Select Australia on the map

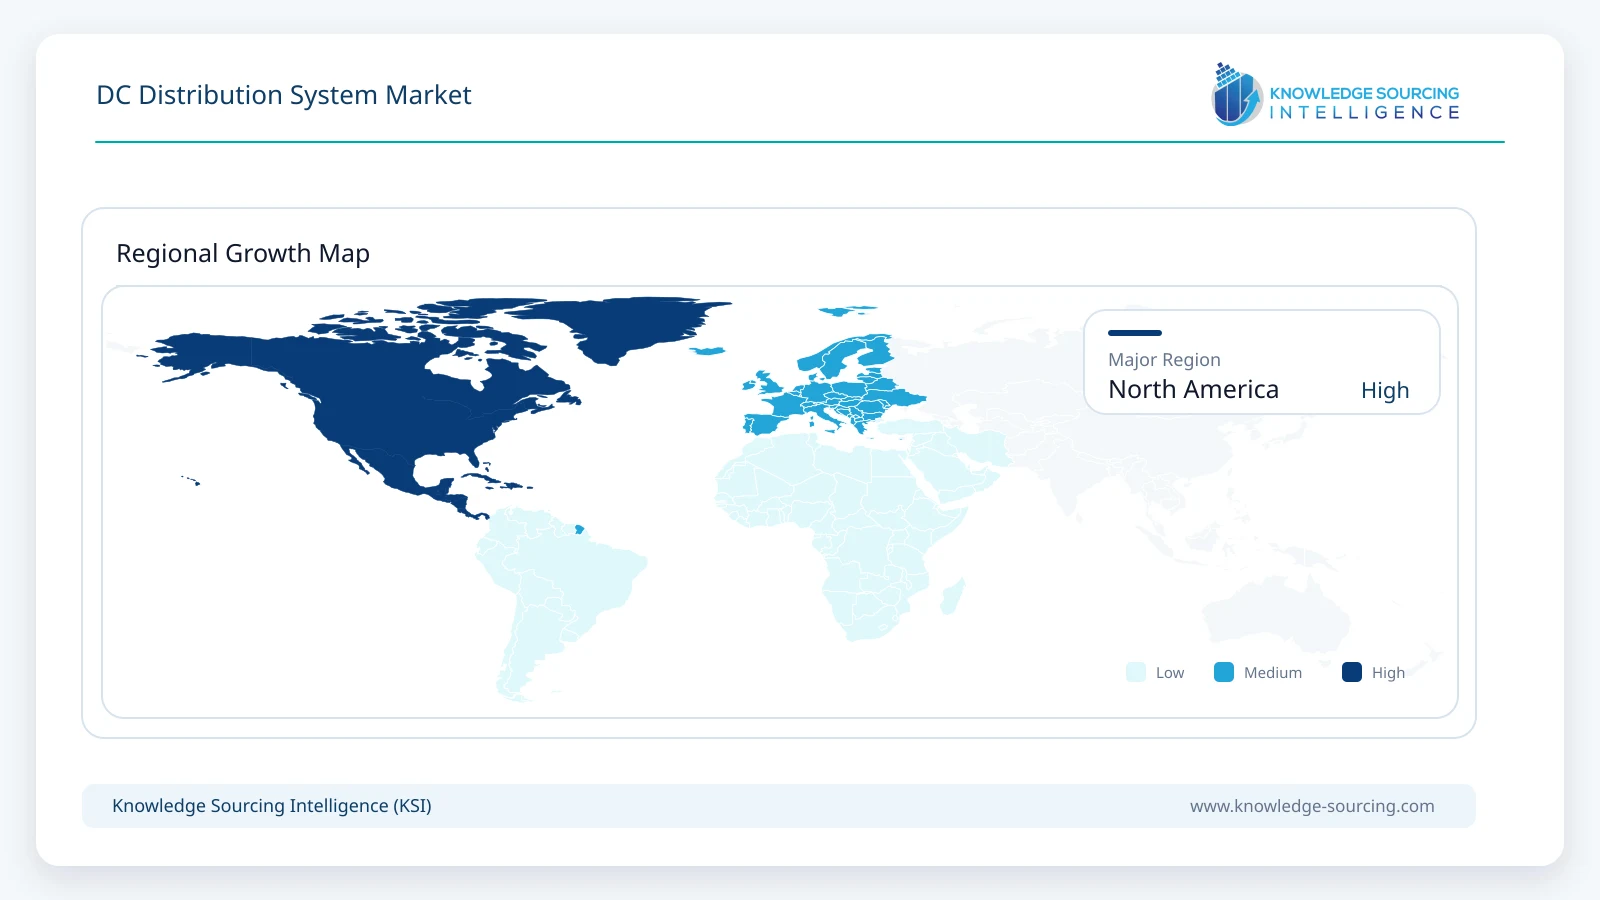(1275, 615)
